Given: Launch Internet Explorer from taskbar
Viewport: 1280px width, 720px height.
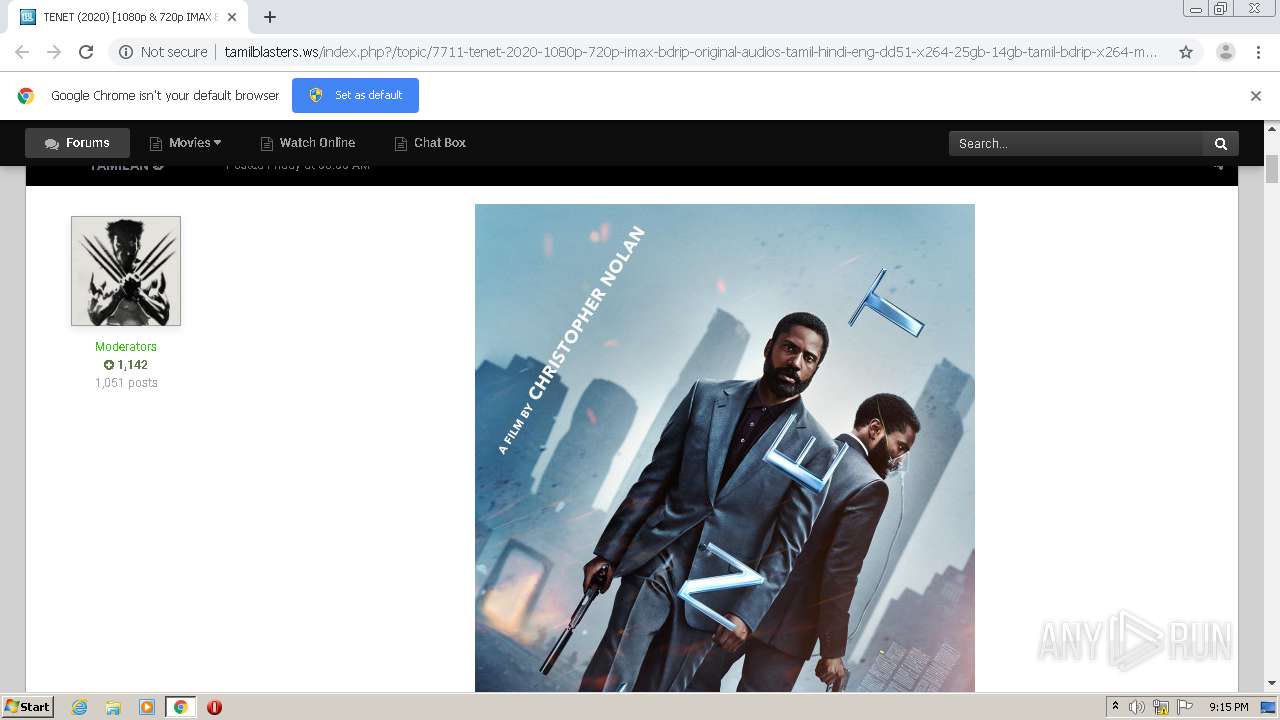Looking at the screenshot, I should pyautogui.click(x=80, y=707).
